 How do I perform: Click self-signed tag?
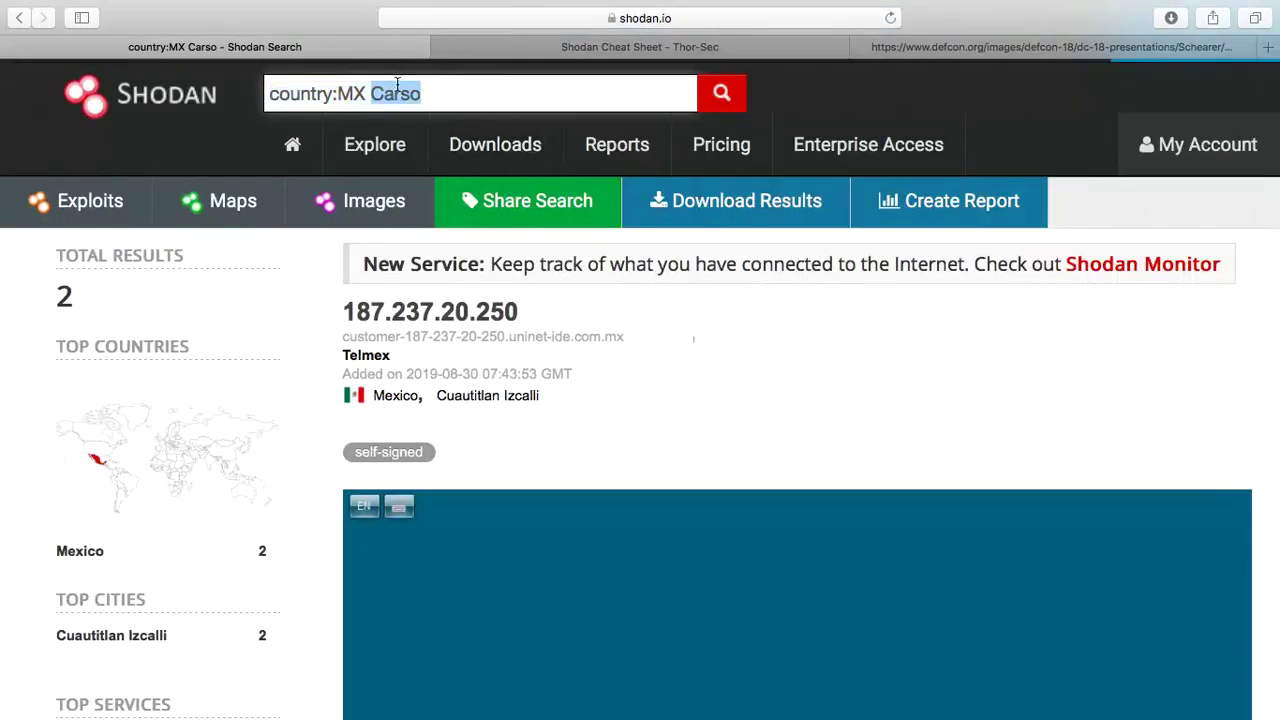coord(388,452)
